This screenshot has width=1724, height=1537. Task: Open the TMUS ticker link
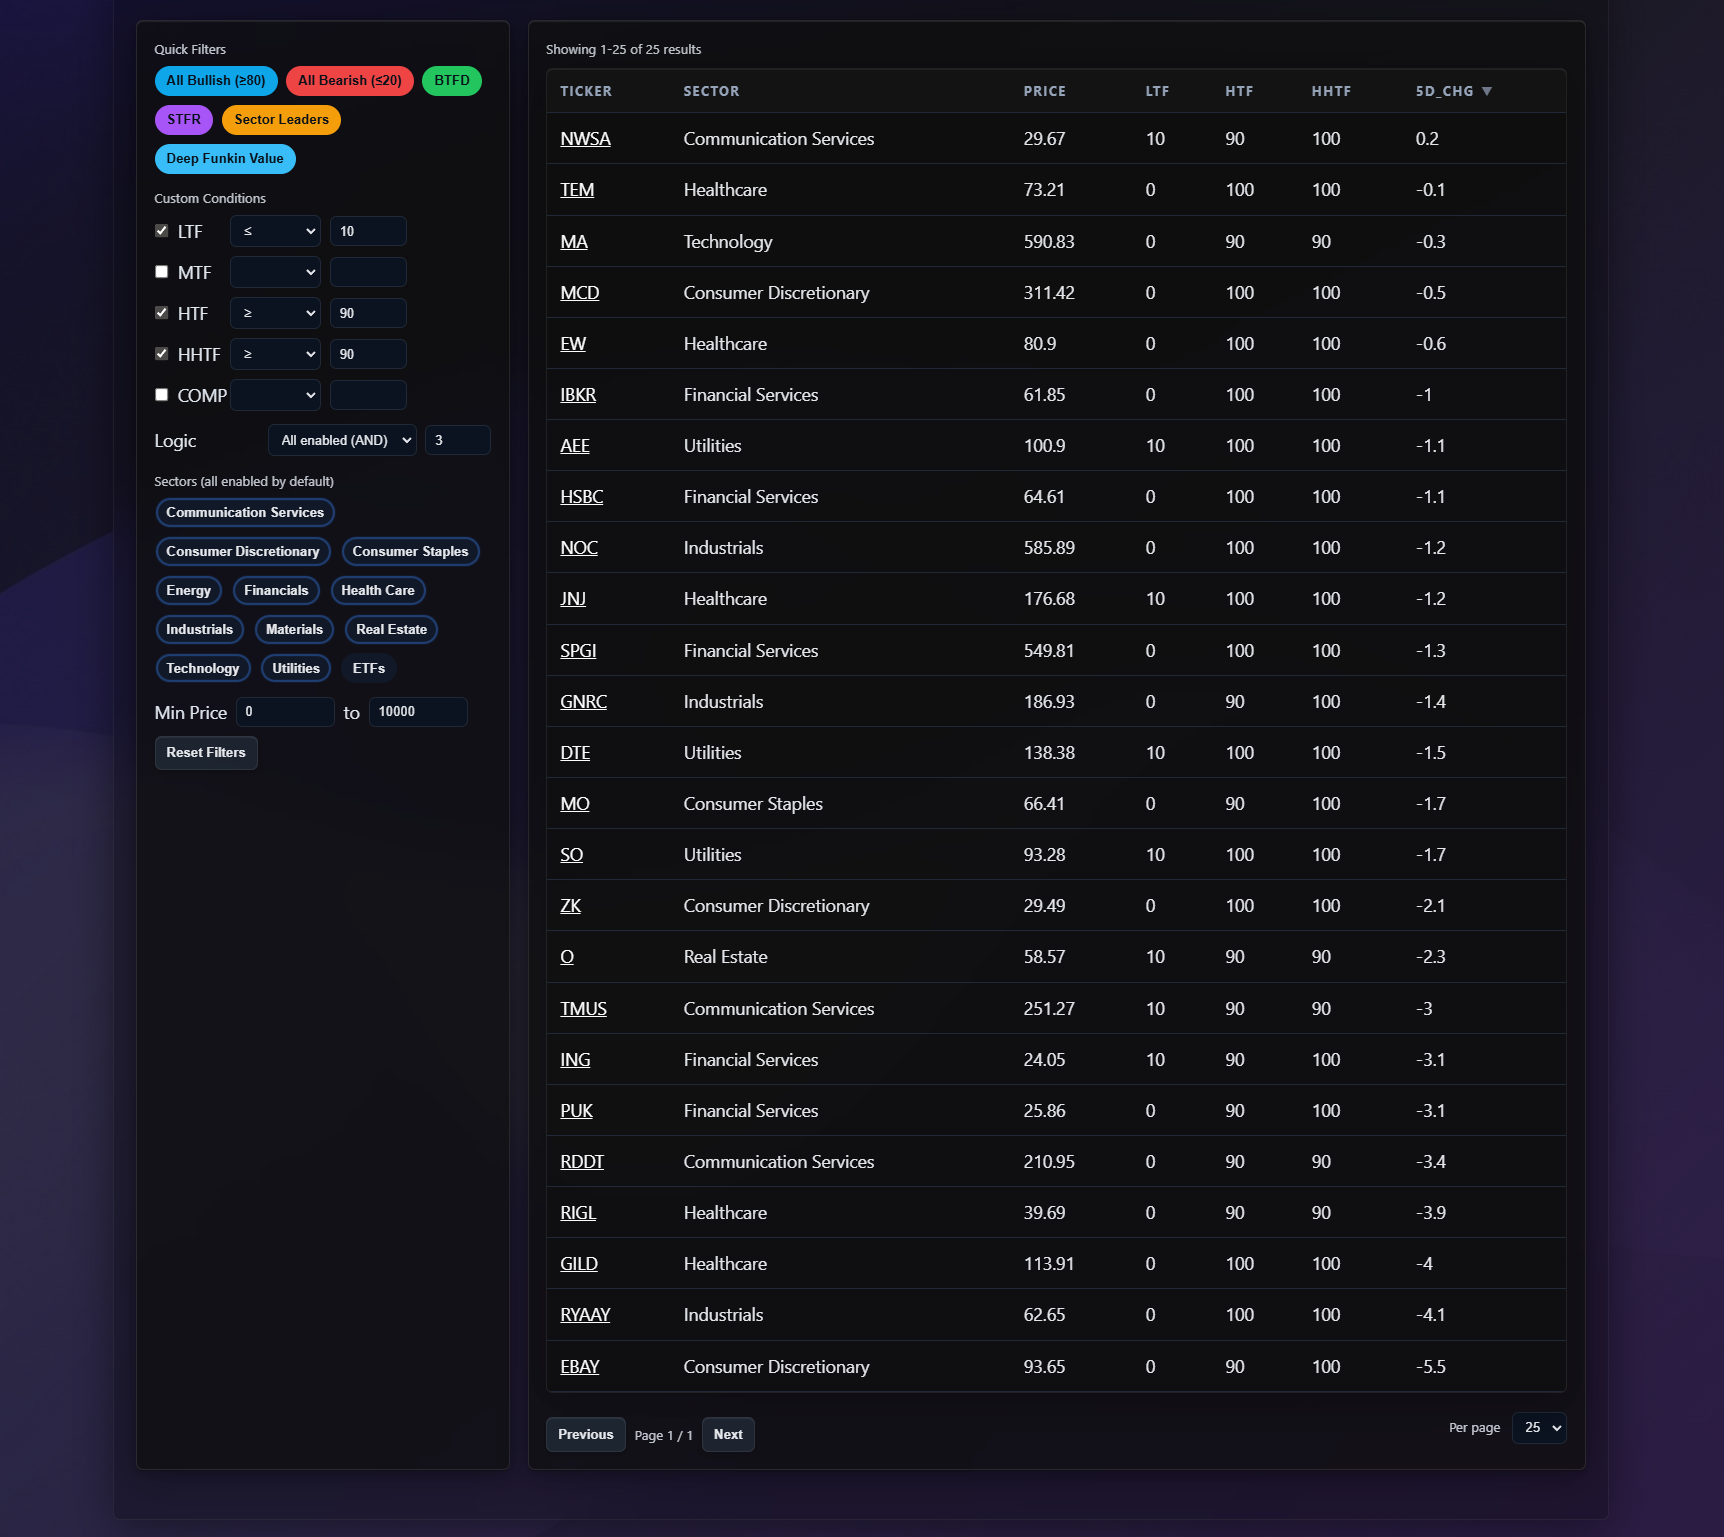click(x=583, y=1009)
